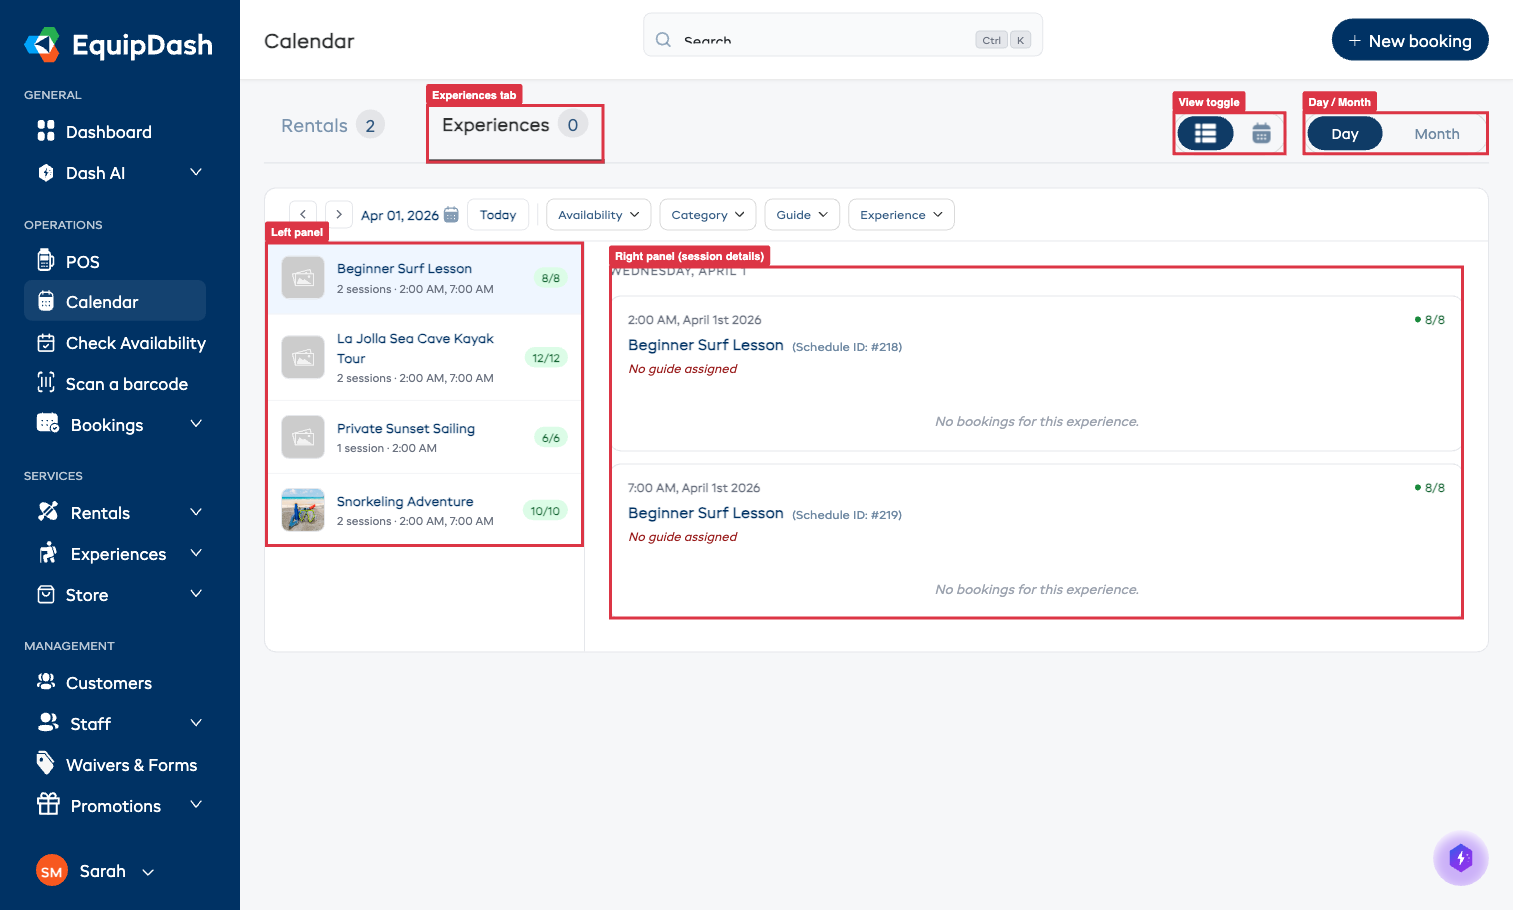Open the date picker calendar icon
Image resolution: width=1513 pixels, height=910 pixels.
(x=451, y=214)
